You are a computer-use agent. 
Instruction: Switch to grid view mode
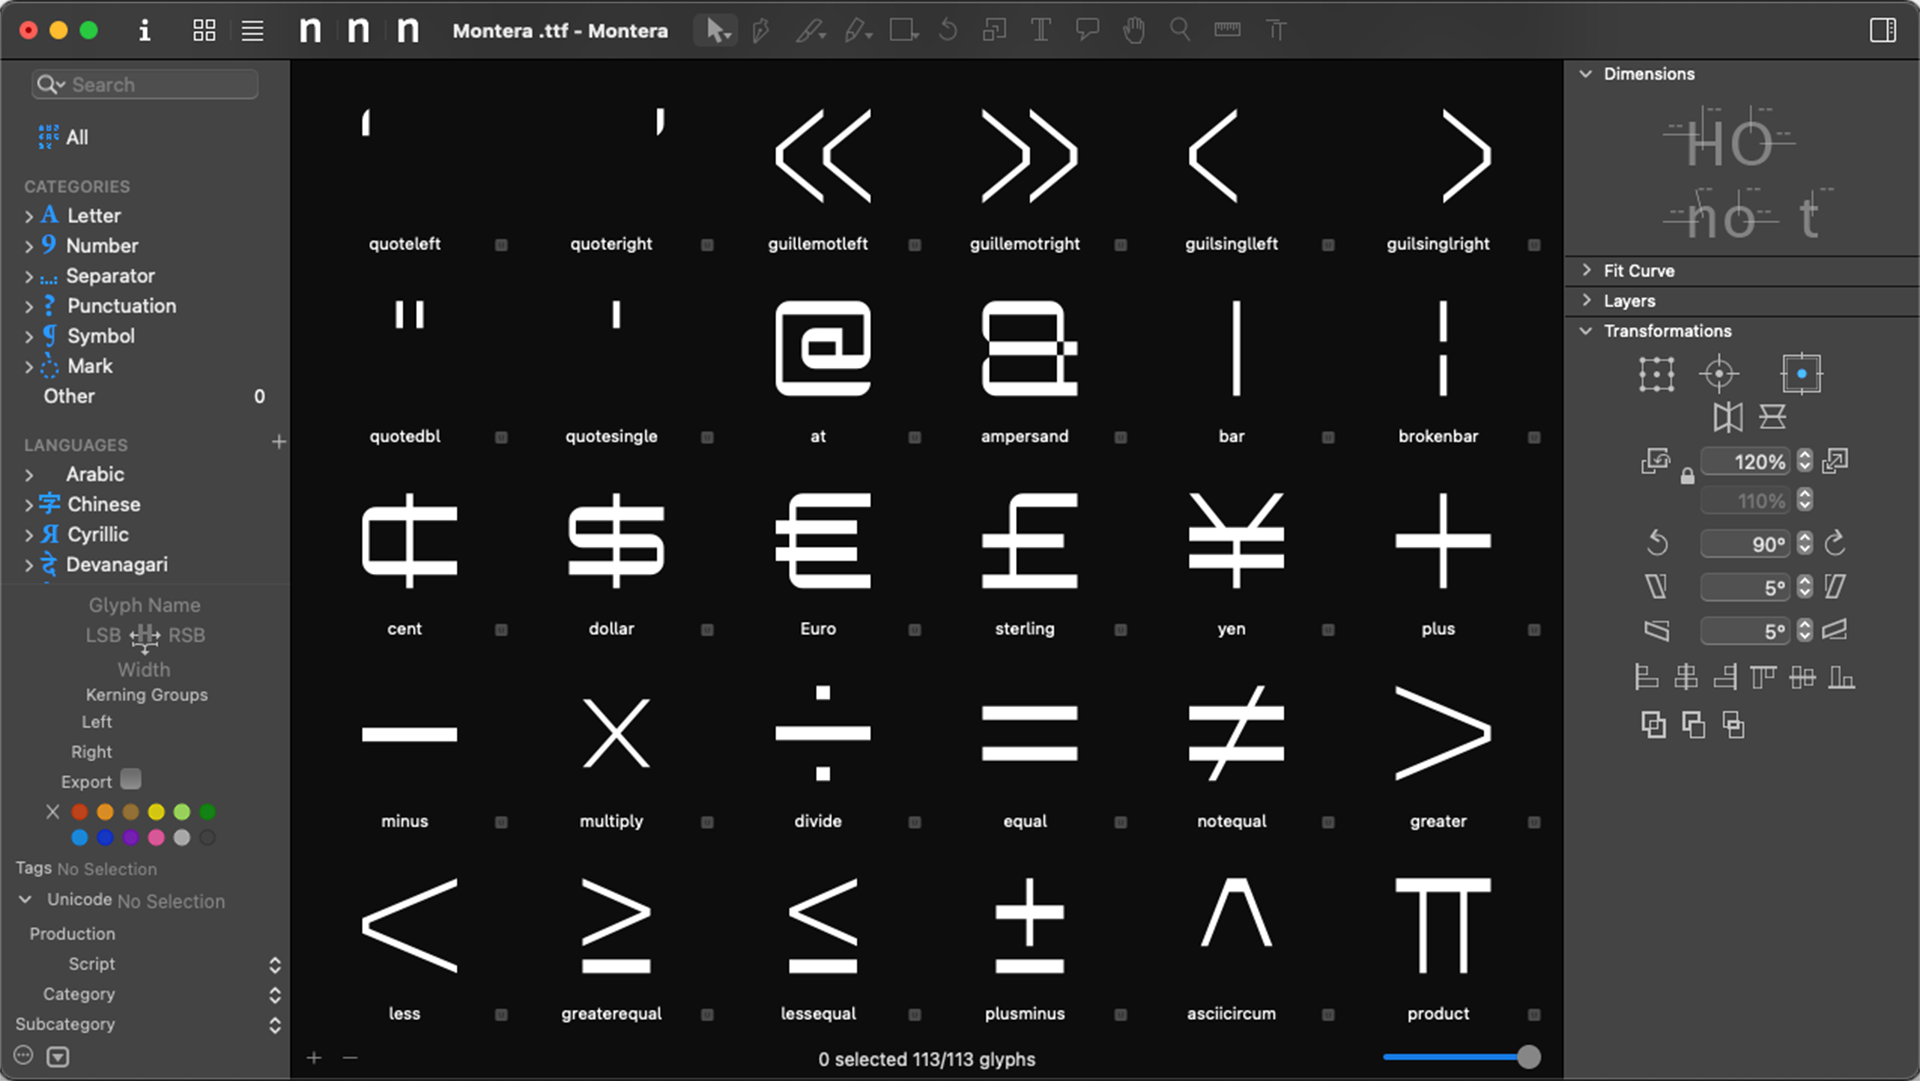pos(204,30)
